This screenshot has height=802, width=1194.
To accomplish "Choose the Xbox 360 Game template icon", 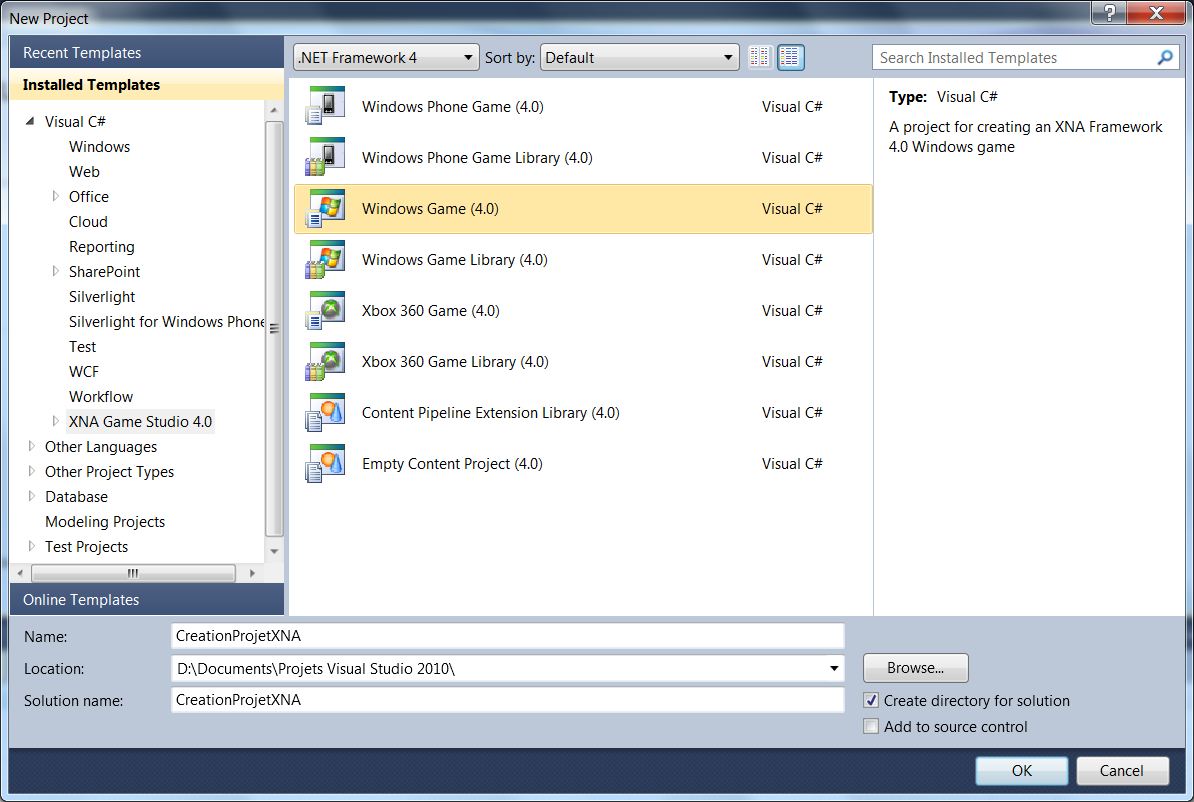I will [325, 310].
